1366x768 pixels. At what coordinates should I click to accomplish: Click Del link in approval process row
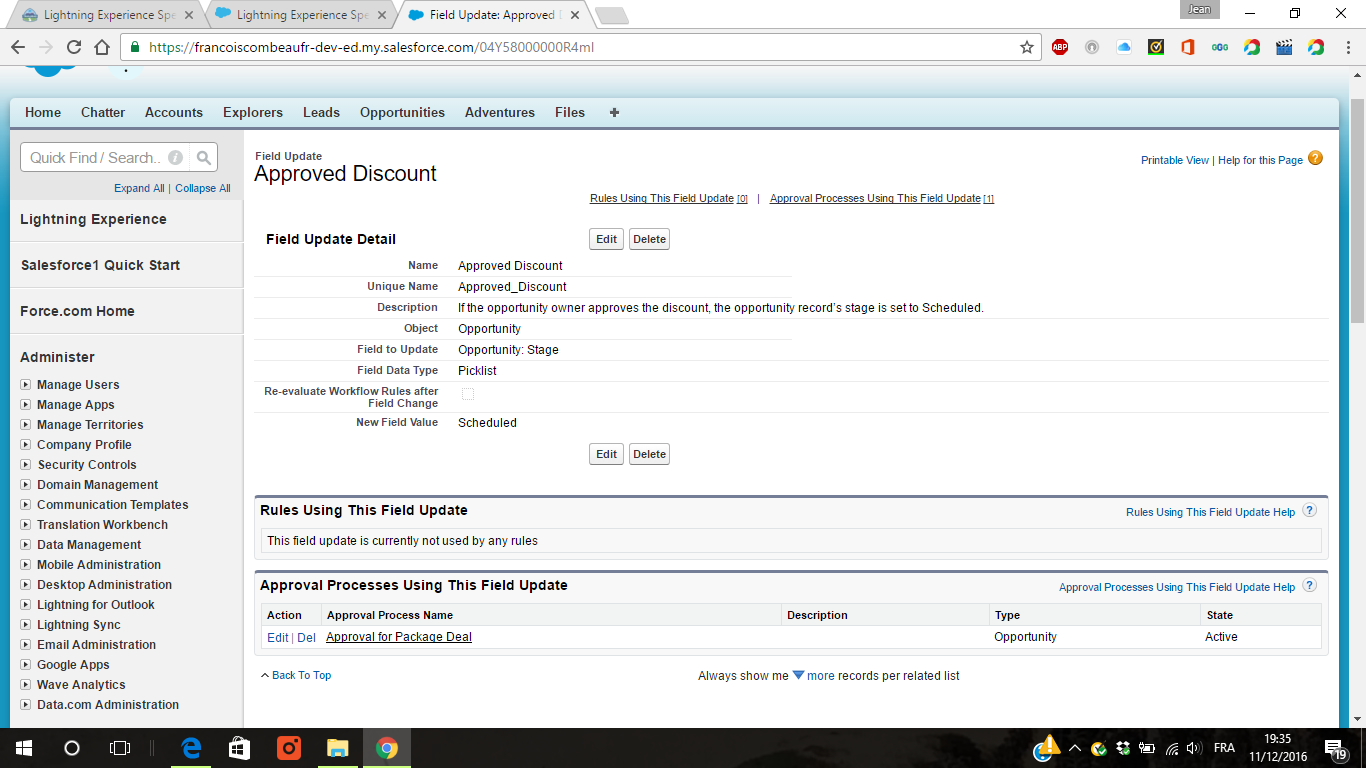[x=306, y=637]
